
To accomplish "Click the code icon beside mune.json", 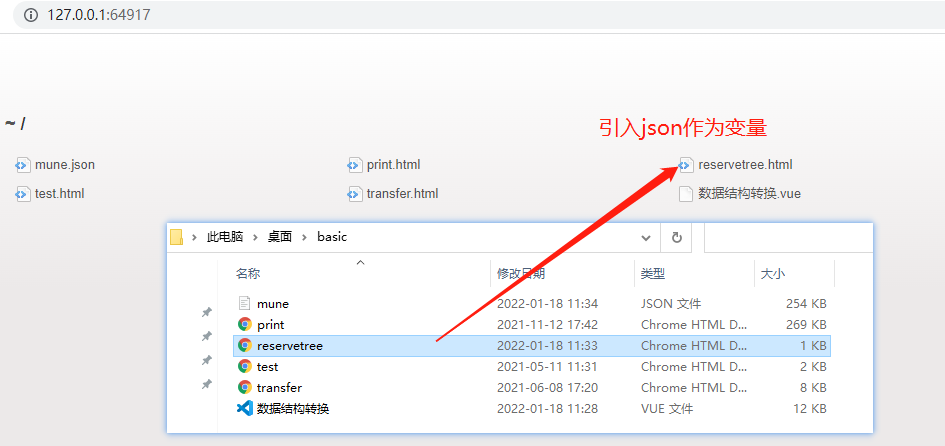I will (23, 165).
